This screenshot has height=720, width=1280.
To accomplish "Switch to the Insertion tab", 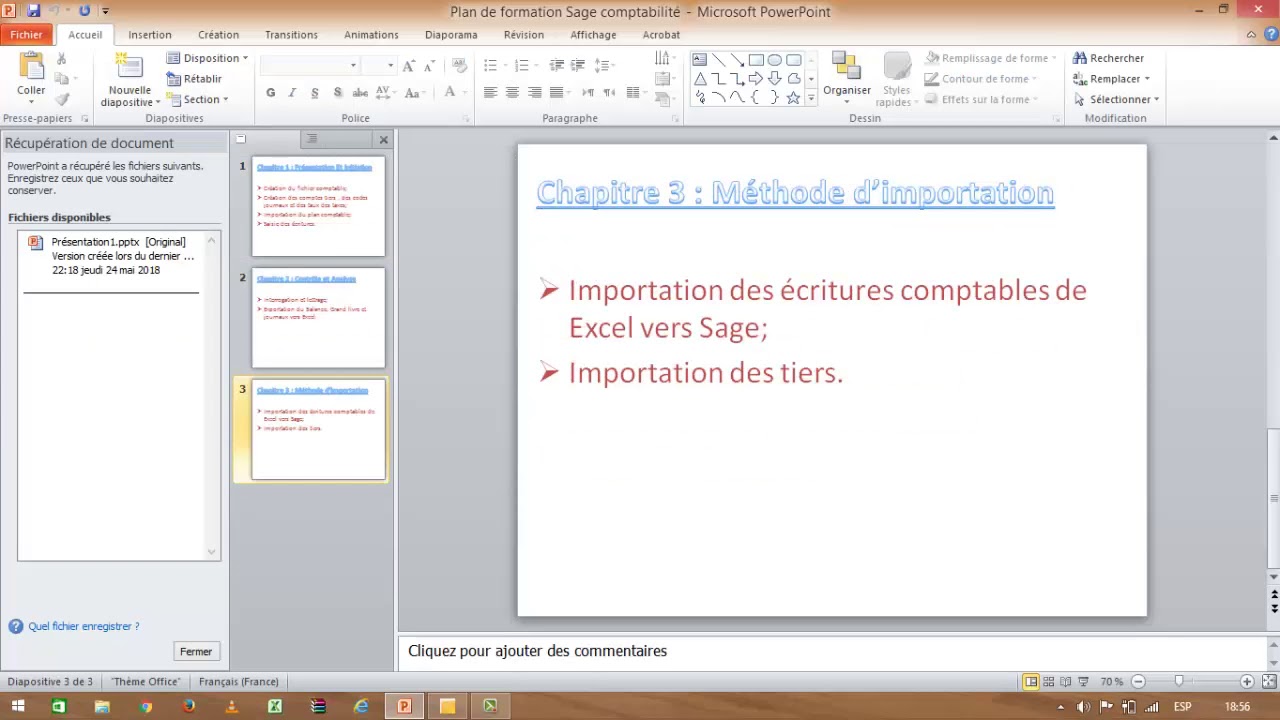I will 150,34.
